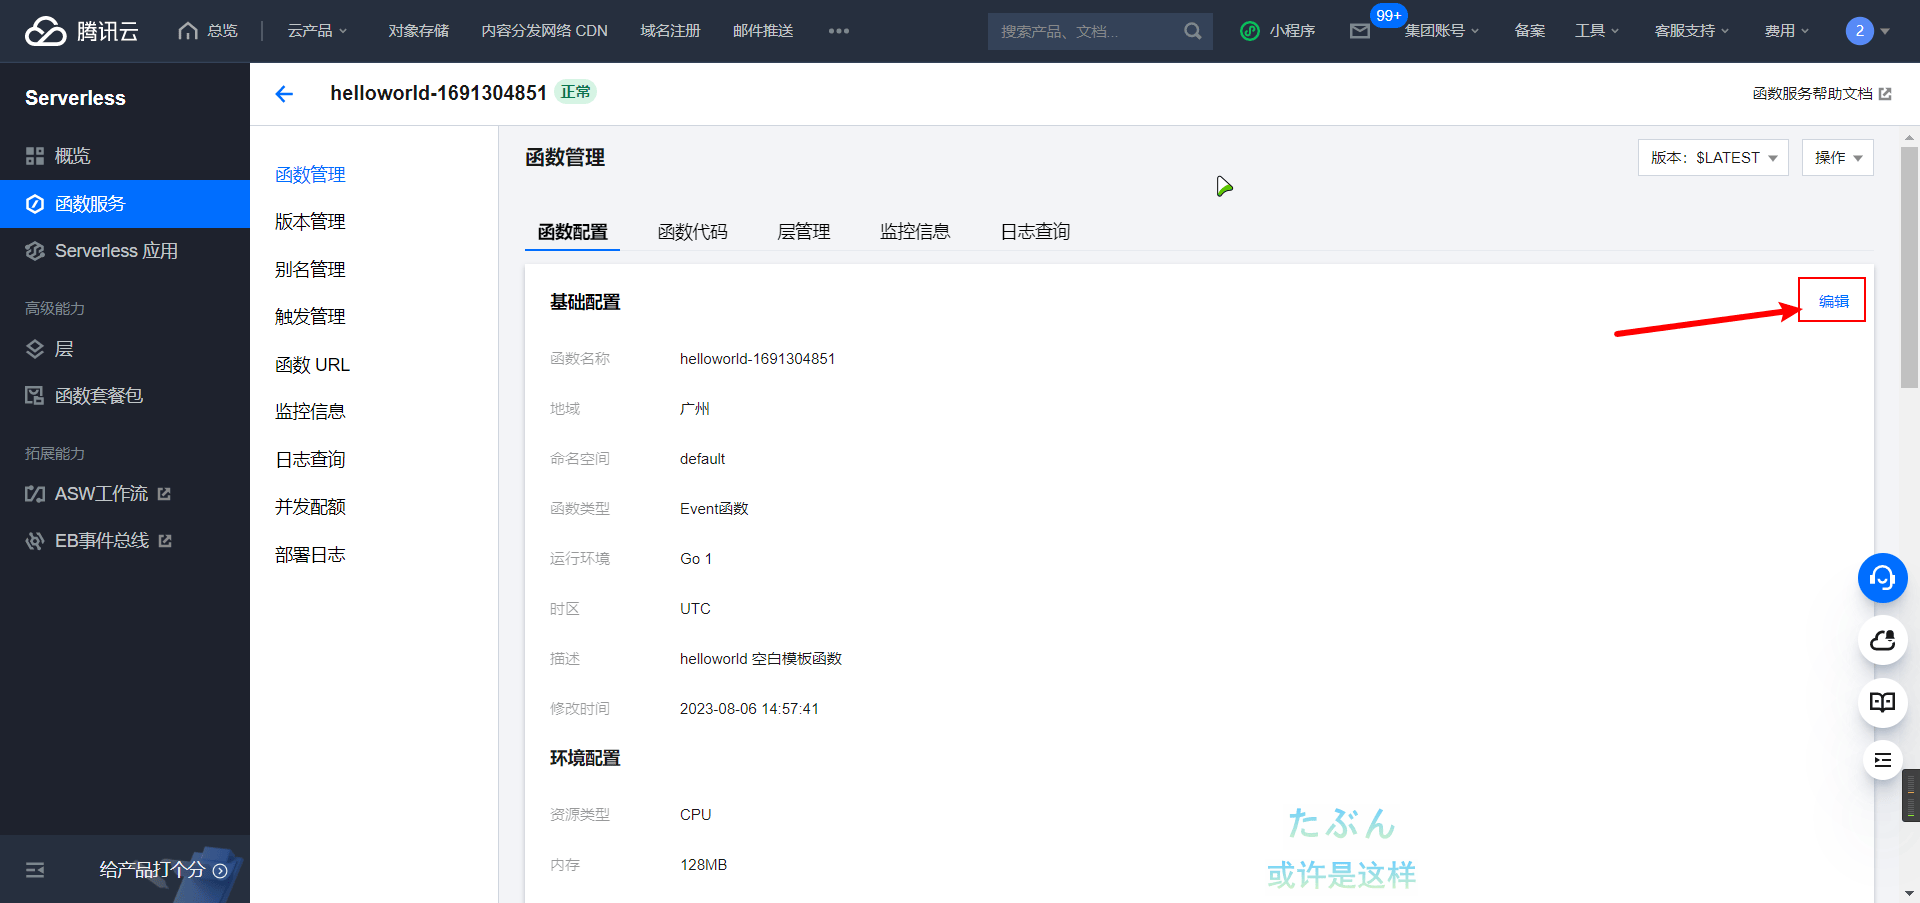Open the 操作 dropdown menu
This screenshot has width=1920, height=903.
tap(1837, 157)
